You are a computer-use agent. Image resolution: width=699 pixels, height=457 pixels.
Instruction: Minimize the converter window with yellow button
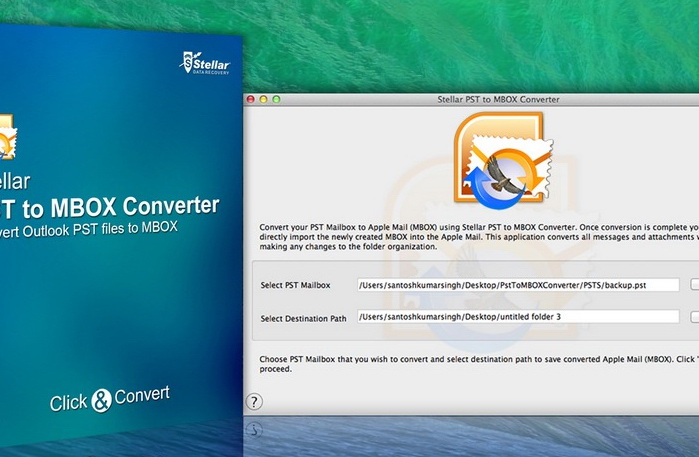(x=263, y=99)
